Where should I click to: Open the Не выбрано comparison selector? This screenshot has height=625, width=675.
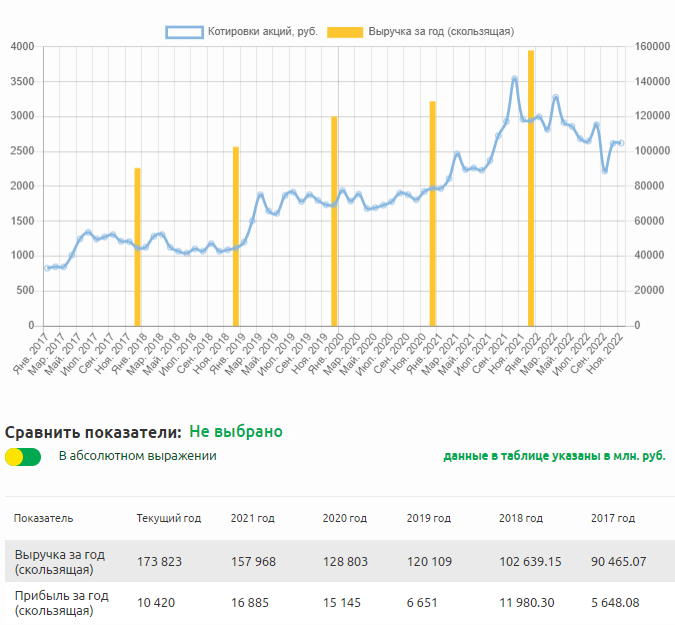point(236,431)
